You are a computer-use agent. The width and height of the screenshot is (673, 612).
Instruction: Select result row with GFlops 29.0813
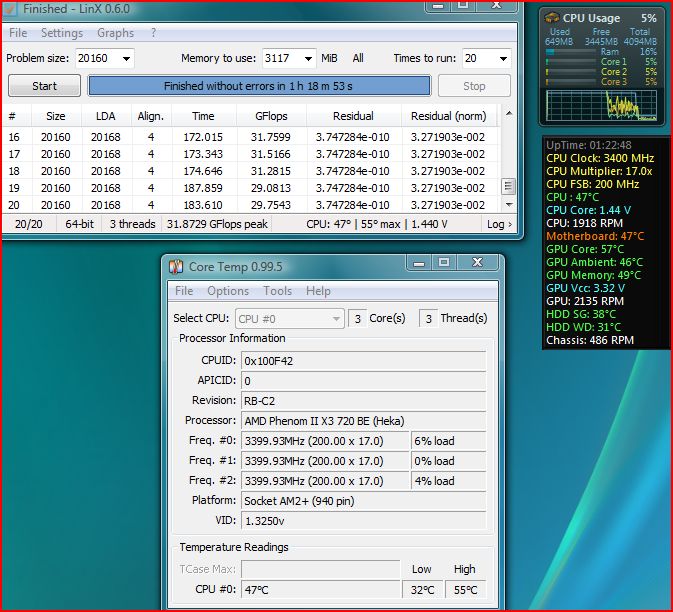(x=250, y=188)
